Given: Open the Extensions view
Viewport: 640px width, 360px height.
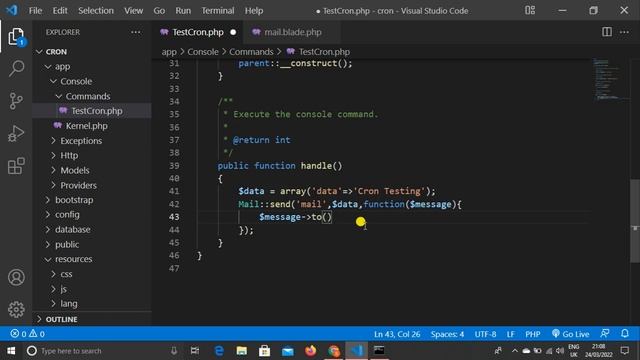Looking at the screenshot, I should (16, 166).
